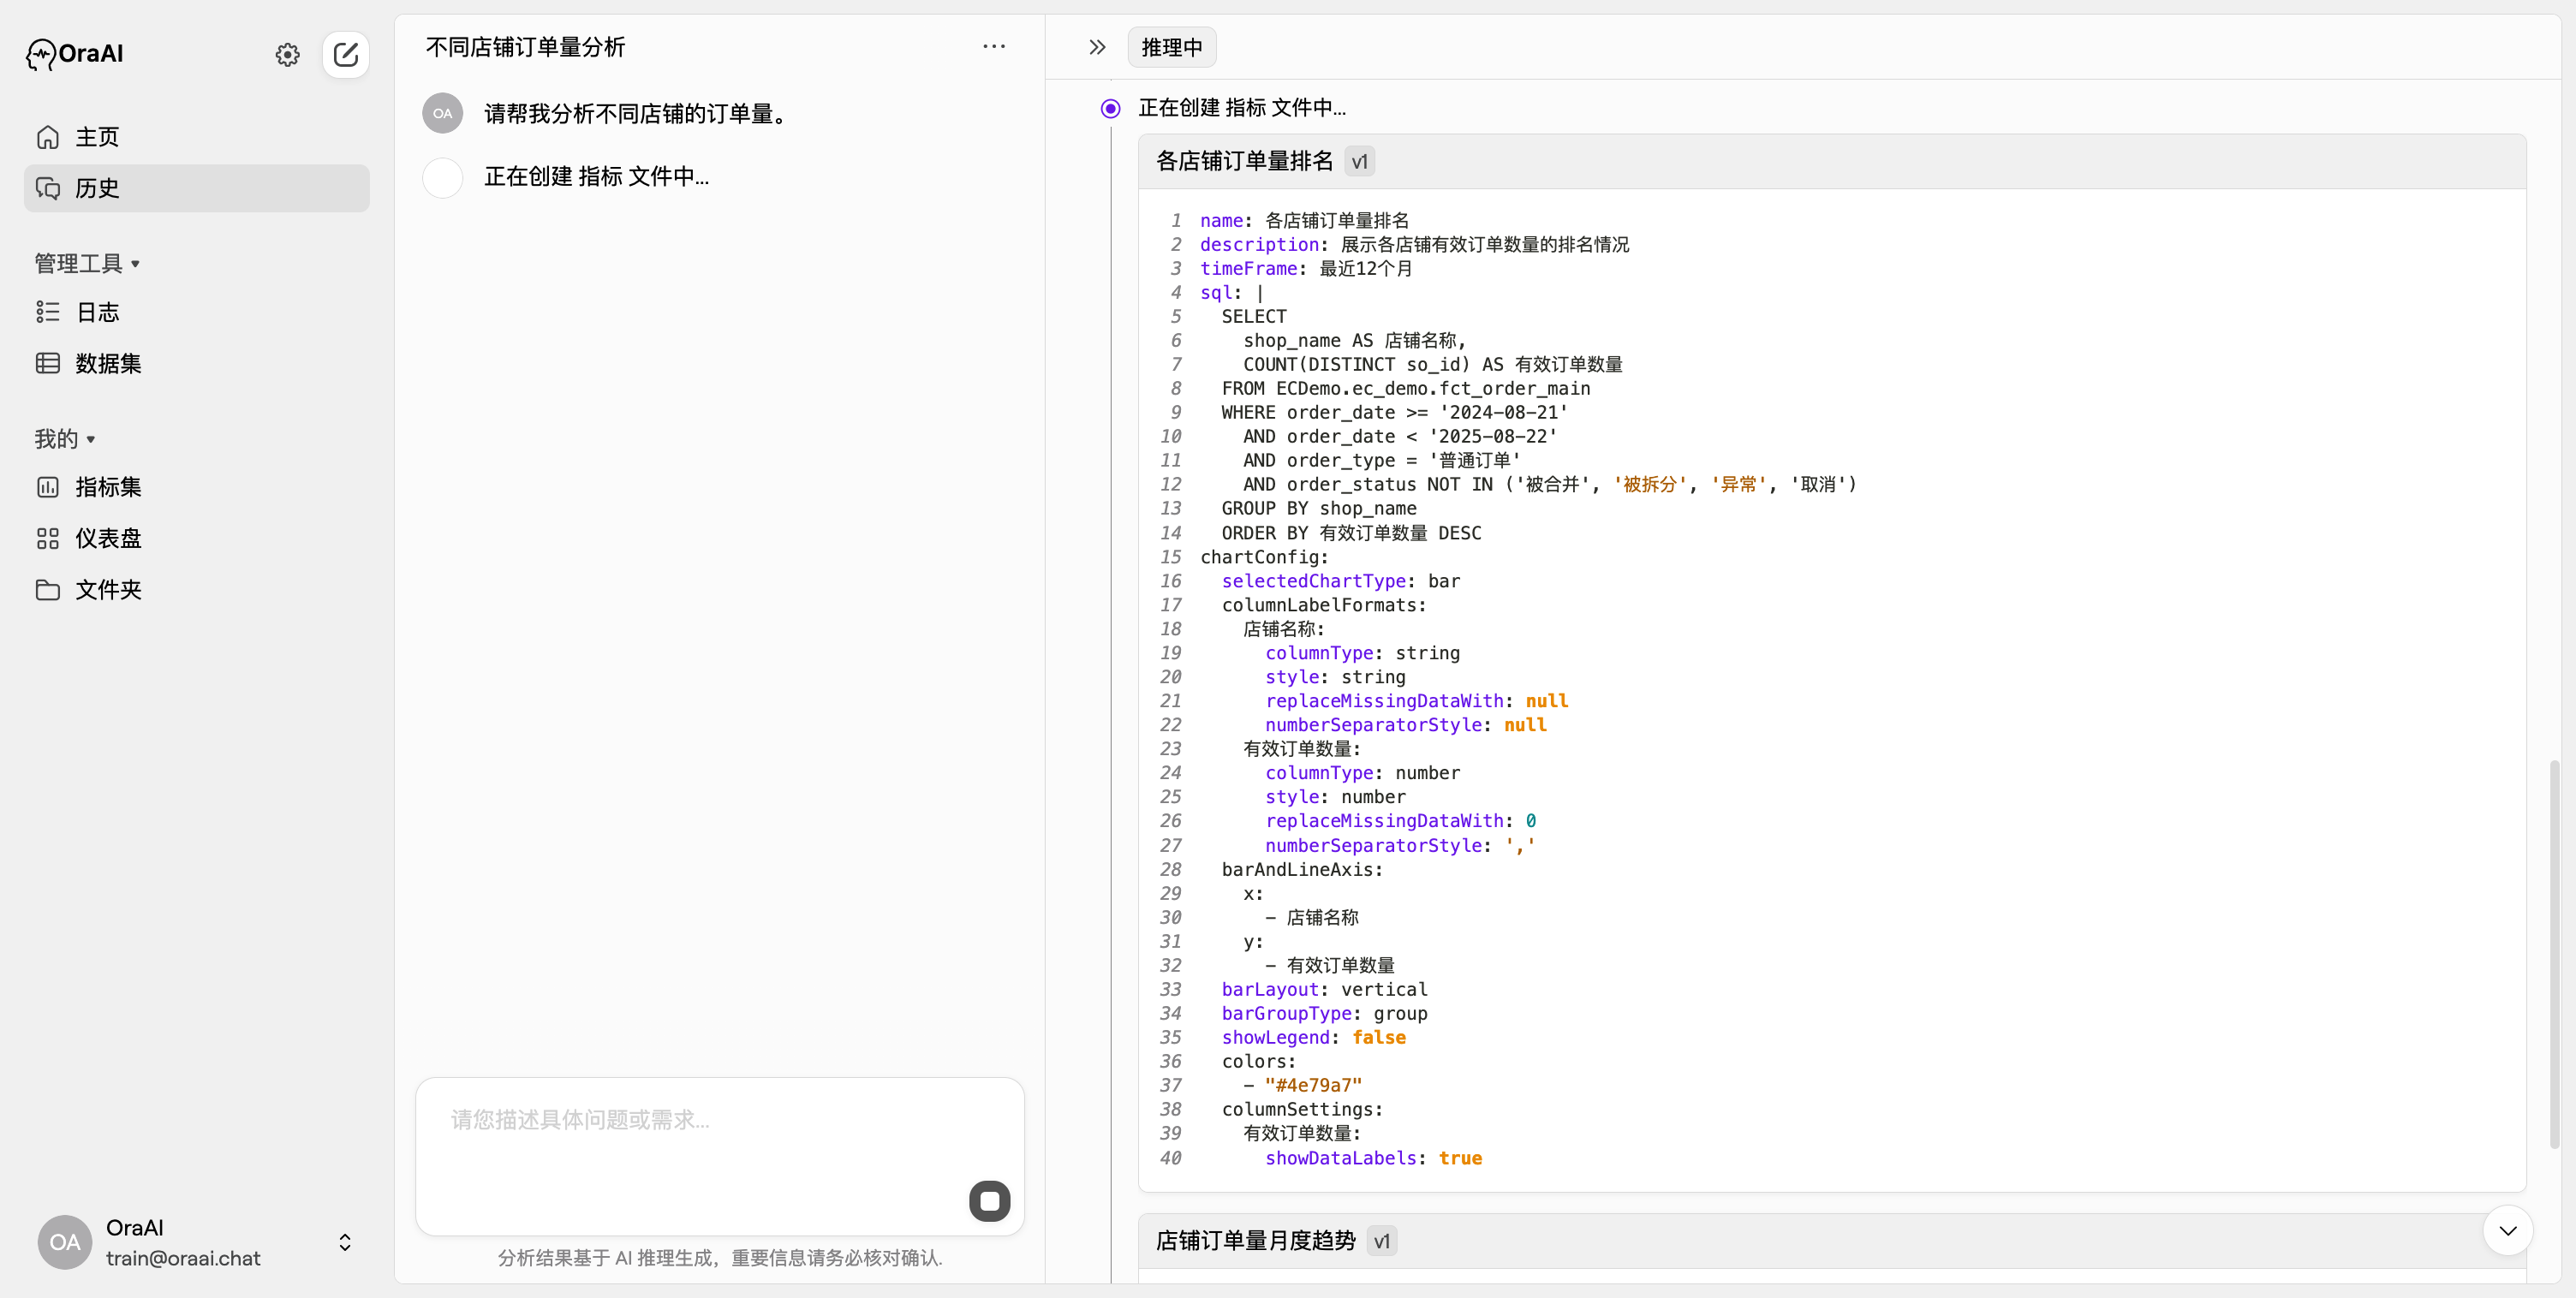Collapse the reasoning panel with double chevron
The width and height of the screenshot is (2576, 1298).
[1097, 47]
